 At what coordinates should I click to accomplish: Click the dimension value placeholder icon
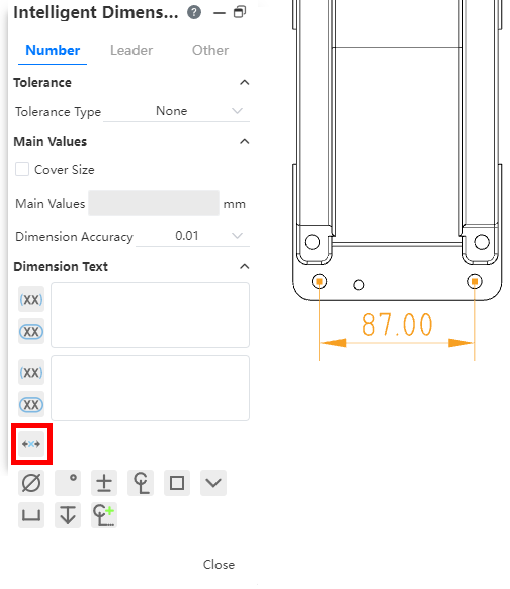(31, 444)
